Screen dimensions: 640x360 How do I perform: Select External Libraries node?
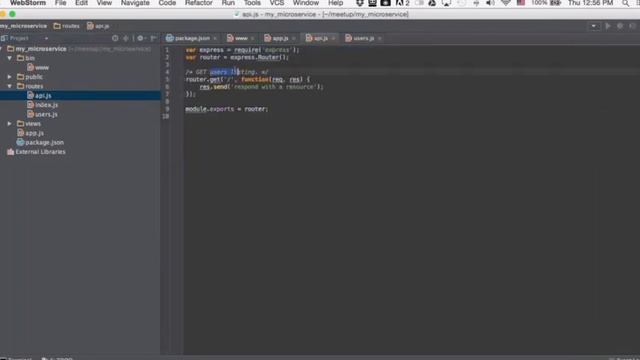[36, 152]
